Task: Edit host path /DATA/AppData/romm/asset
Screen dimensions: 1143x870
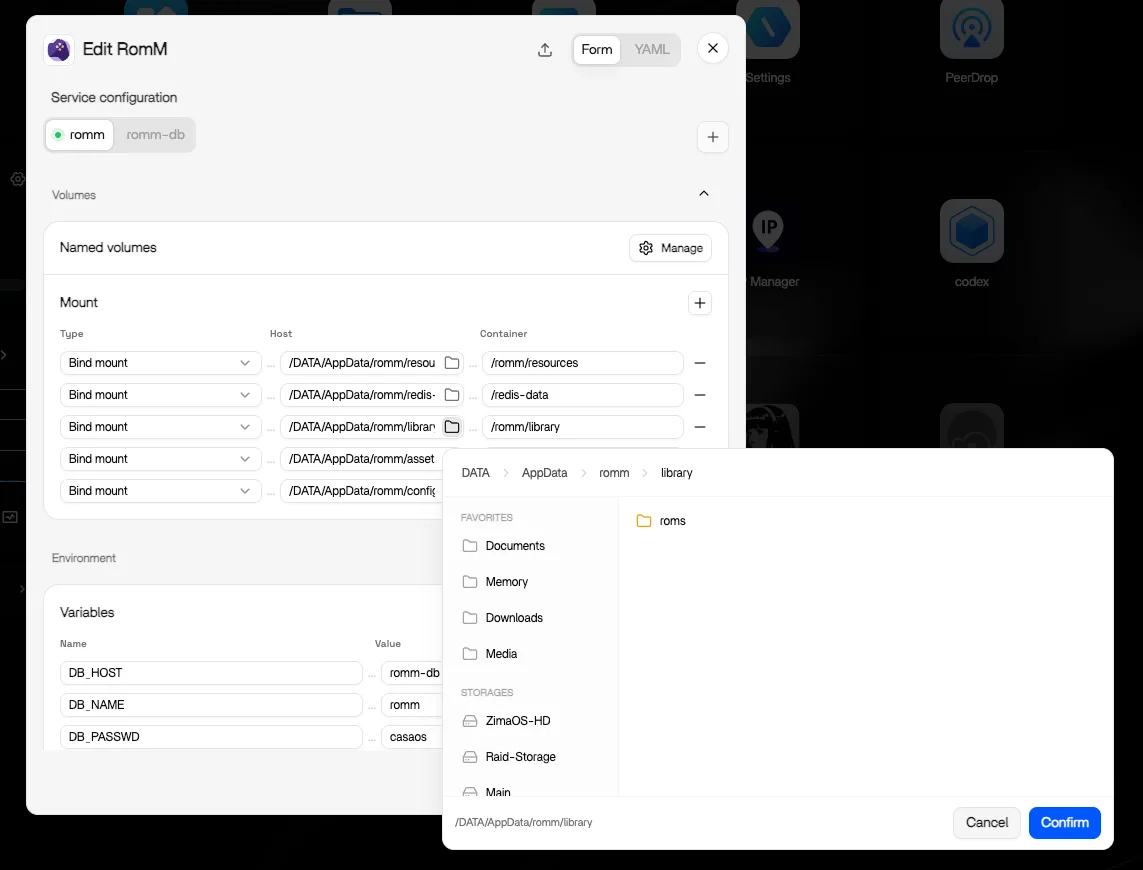Action: (362, 459)
